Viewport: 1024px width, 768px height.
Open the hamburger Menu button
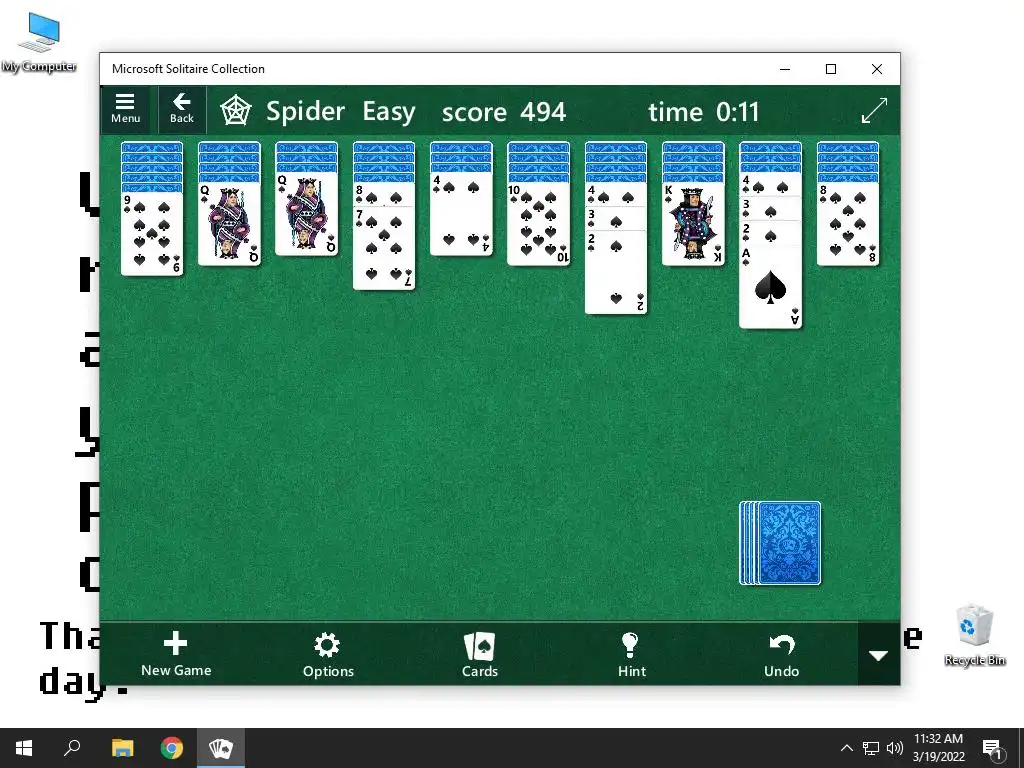(125, 109)
